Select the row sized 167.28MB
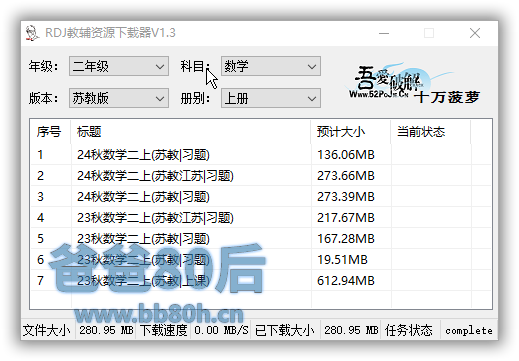Viewport: 519px width, 361px height. point(261,239)
